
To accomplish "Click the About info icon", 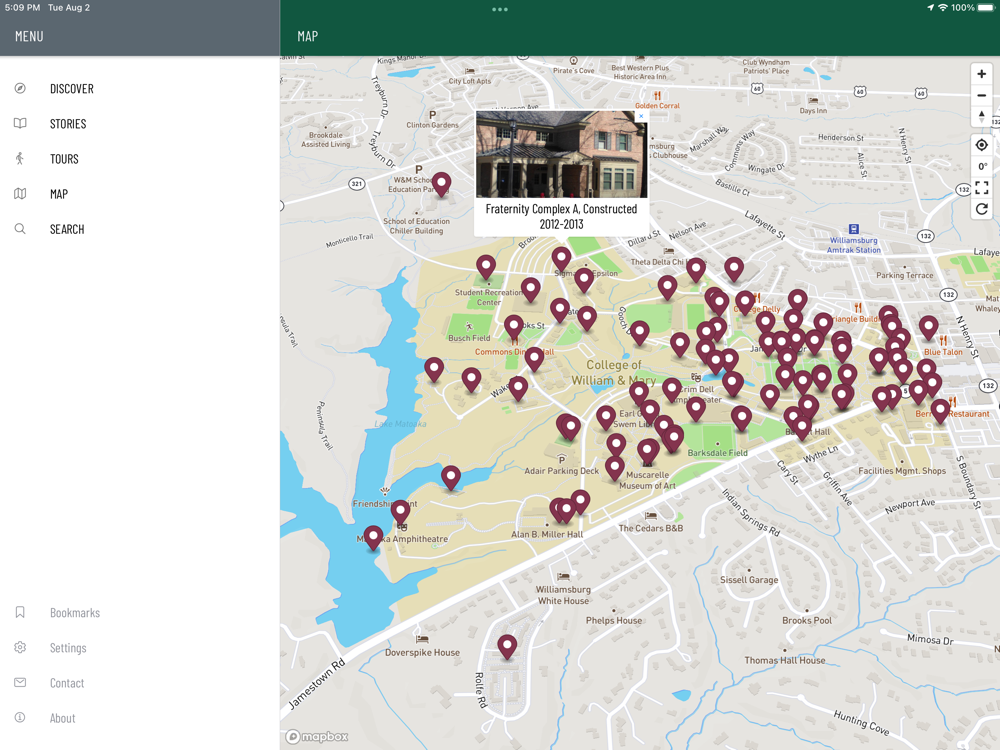I will click(x=20, y=717).
